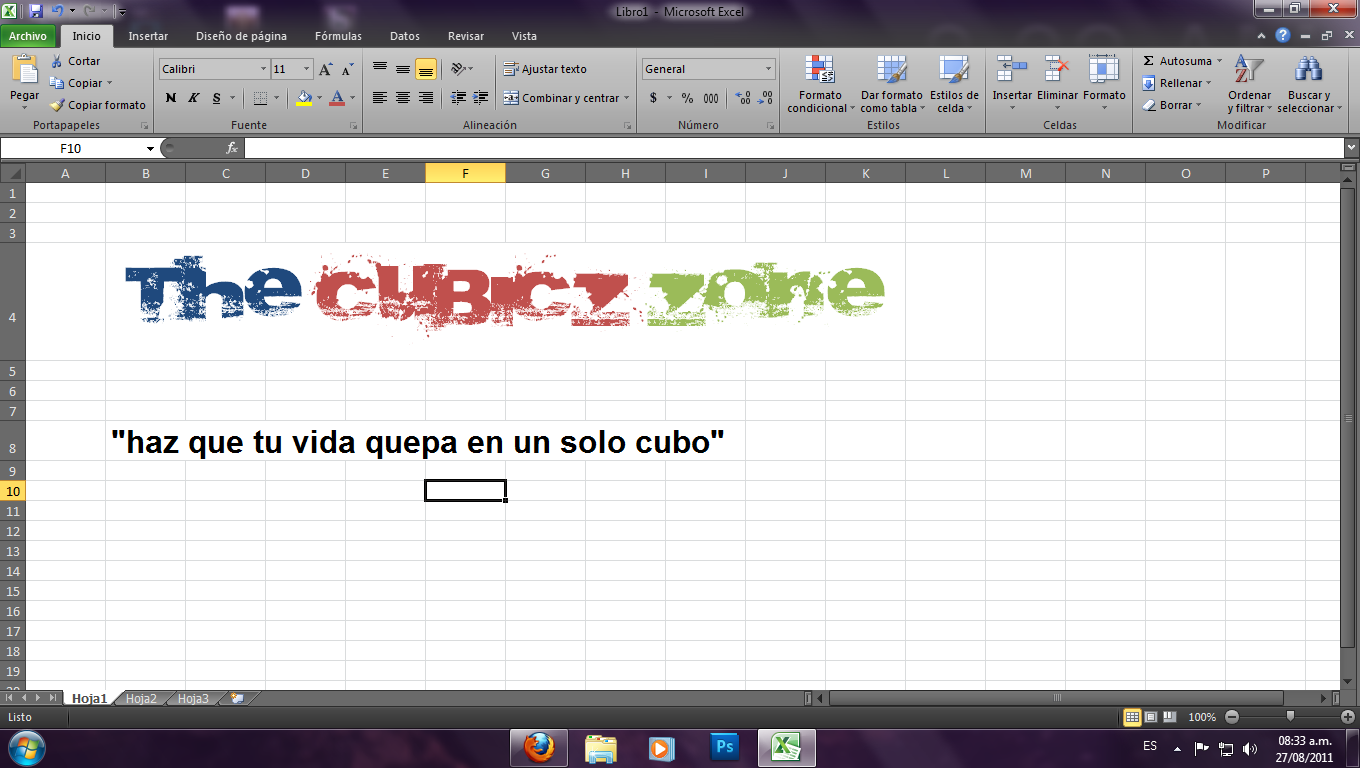1360x768 pixels.
Task: Switch to the Datos tab
Action: pos(405,36)
